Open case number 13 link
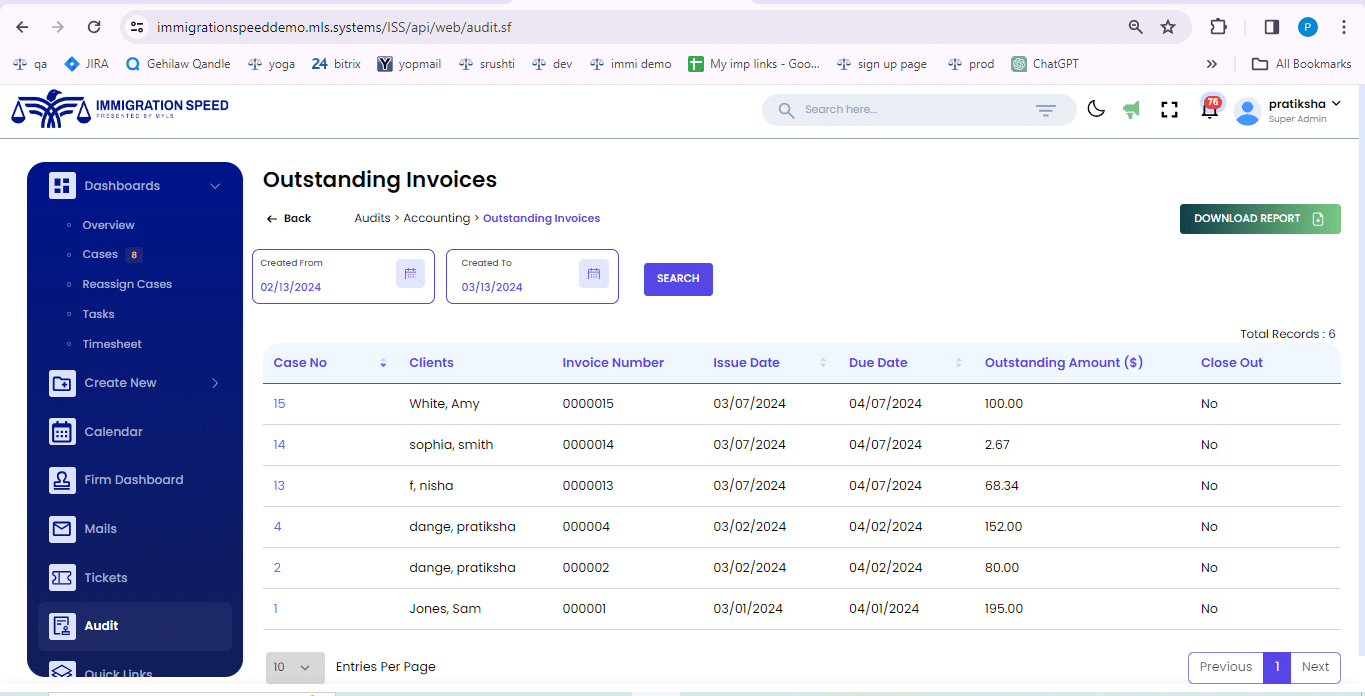The width and height of the screenshot is (1365, 696). 279,486
